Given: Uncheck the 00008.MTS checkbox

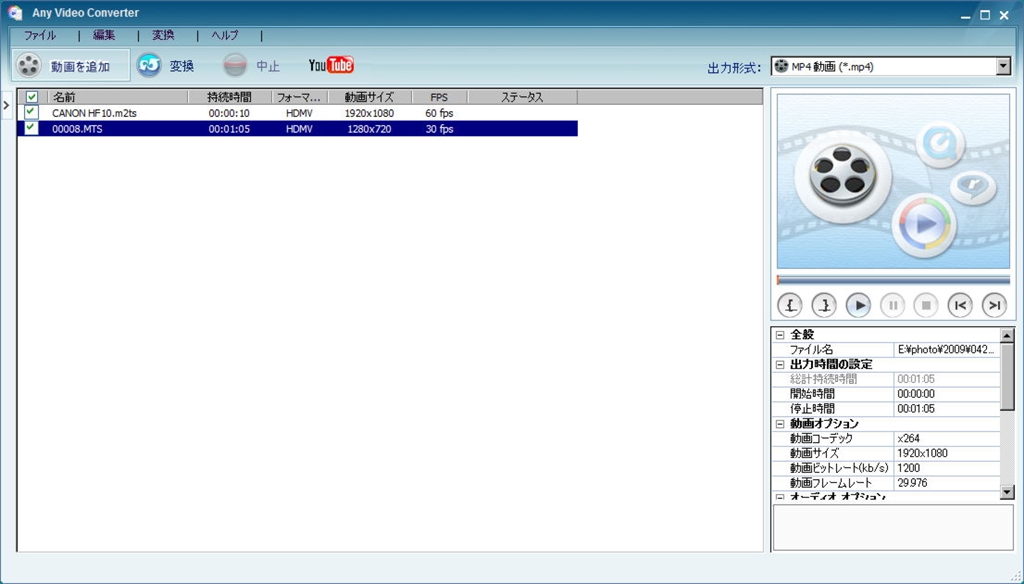Looking at the screenshot, I should 31,129.
